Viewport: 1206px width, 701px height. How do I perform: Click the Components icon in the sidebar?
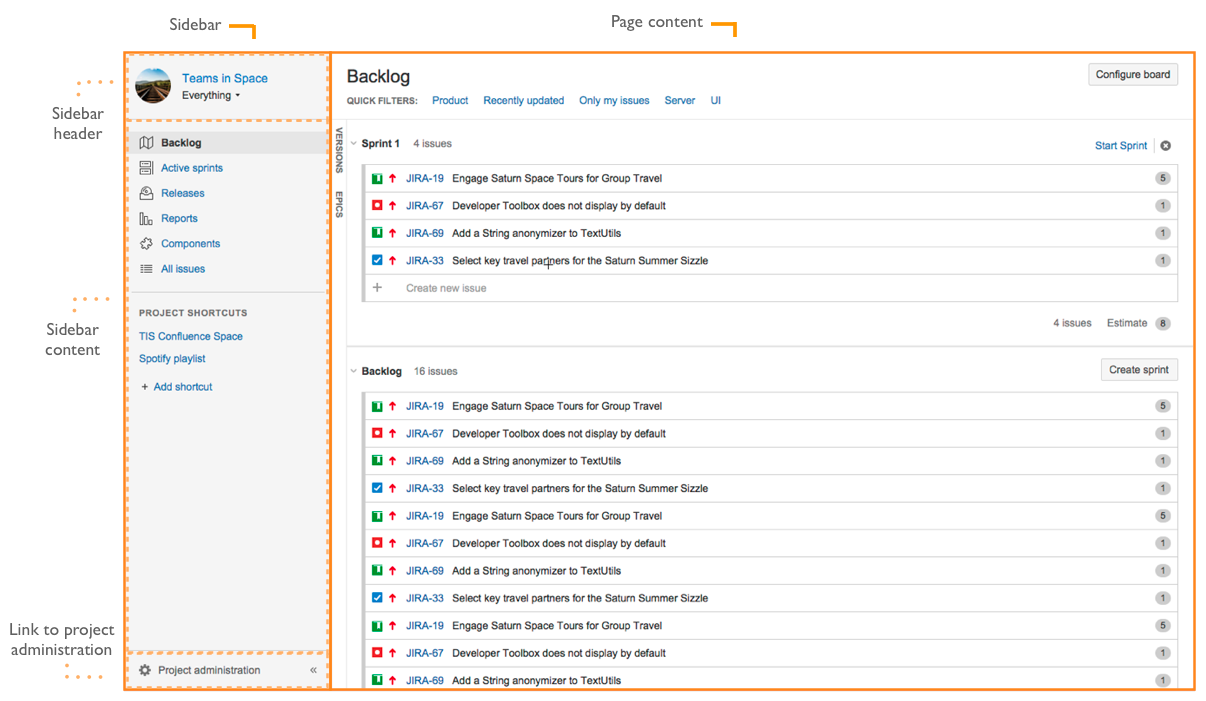[x=143, y=243]
